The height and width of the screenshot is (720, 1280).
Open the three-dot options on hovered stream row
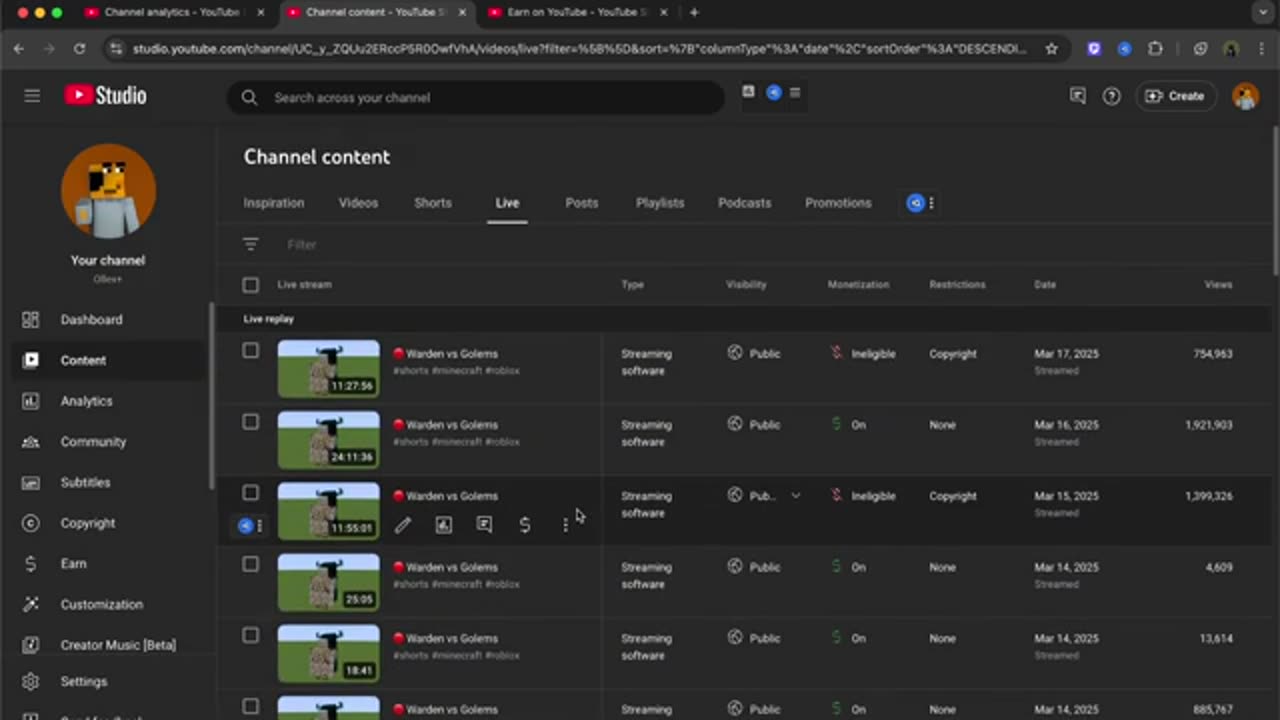(x=565, y=525)
